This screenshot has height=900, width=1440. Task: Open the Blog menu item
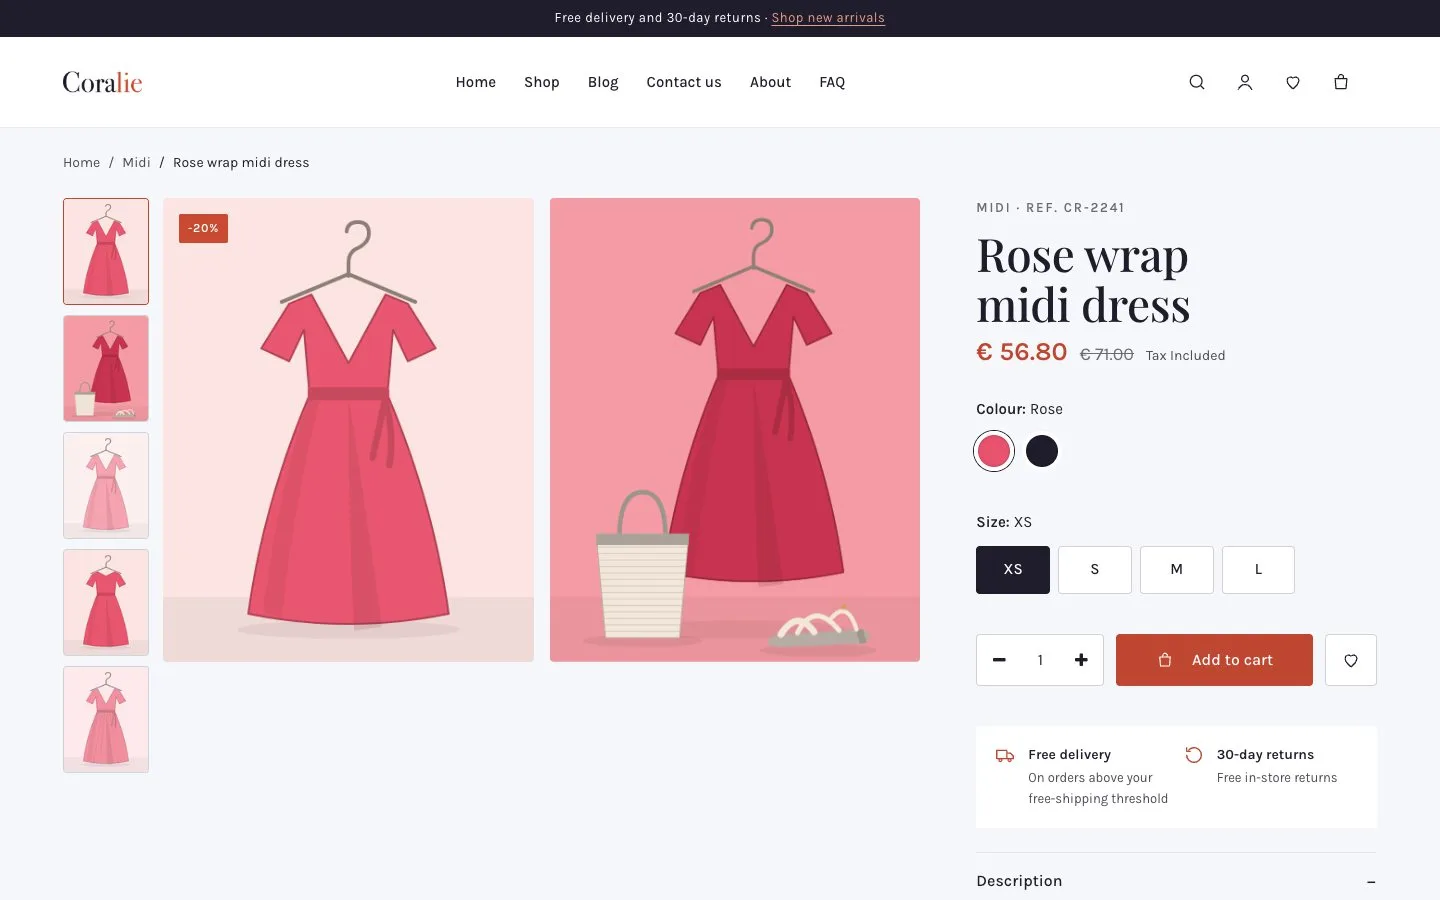(603, 82)
